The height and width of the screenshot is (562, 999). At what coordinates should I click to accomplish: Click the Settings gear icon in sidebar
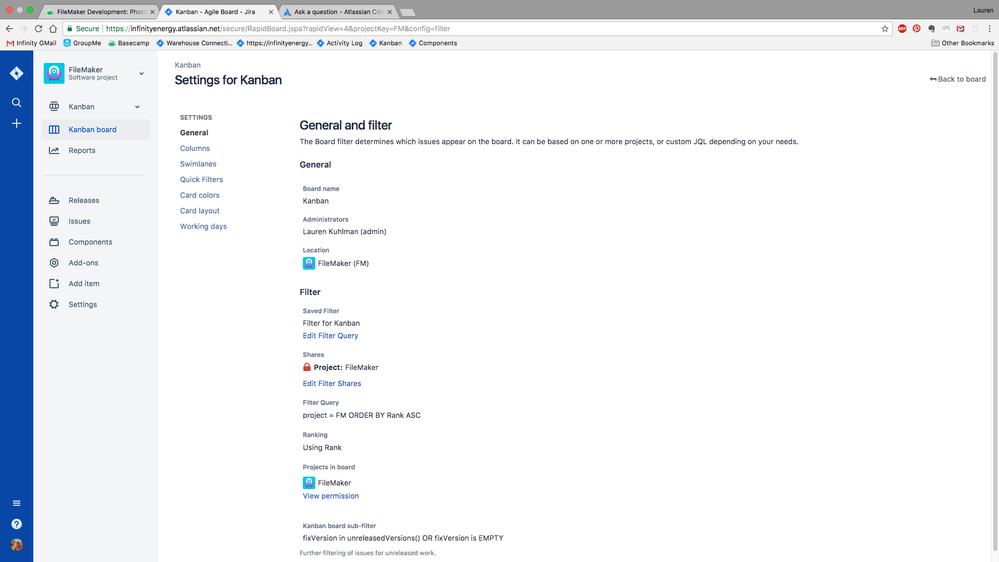[x=54, y=305]
